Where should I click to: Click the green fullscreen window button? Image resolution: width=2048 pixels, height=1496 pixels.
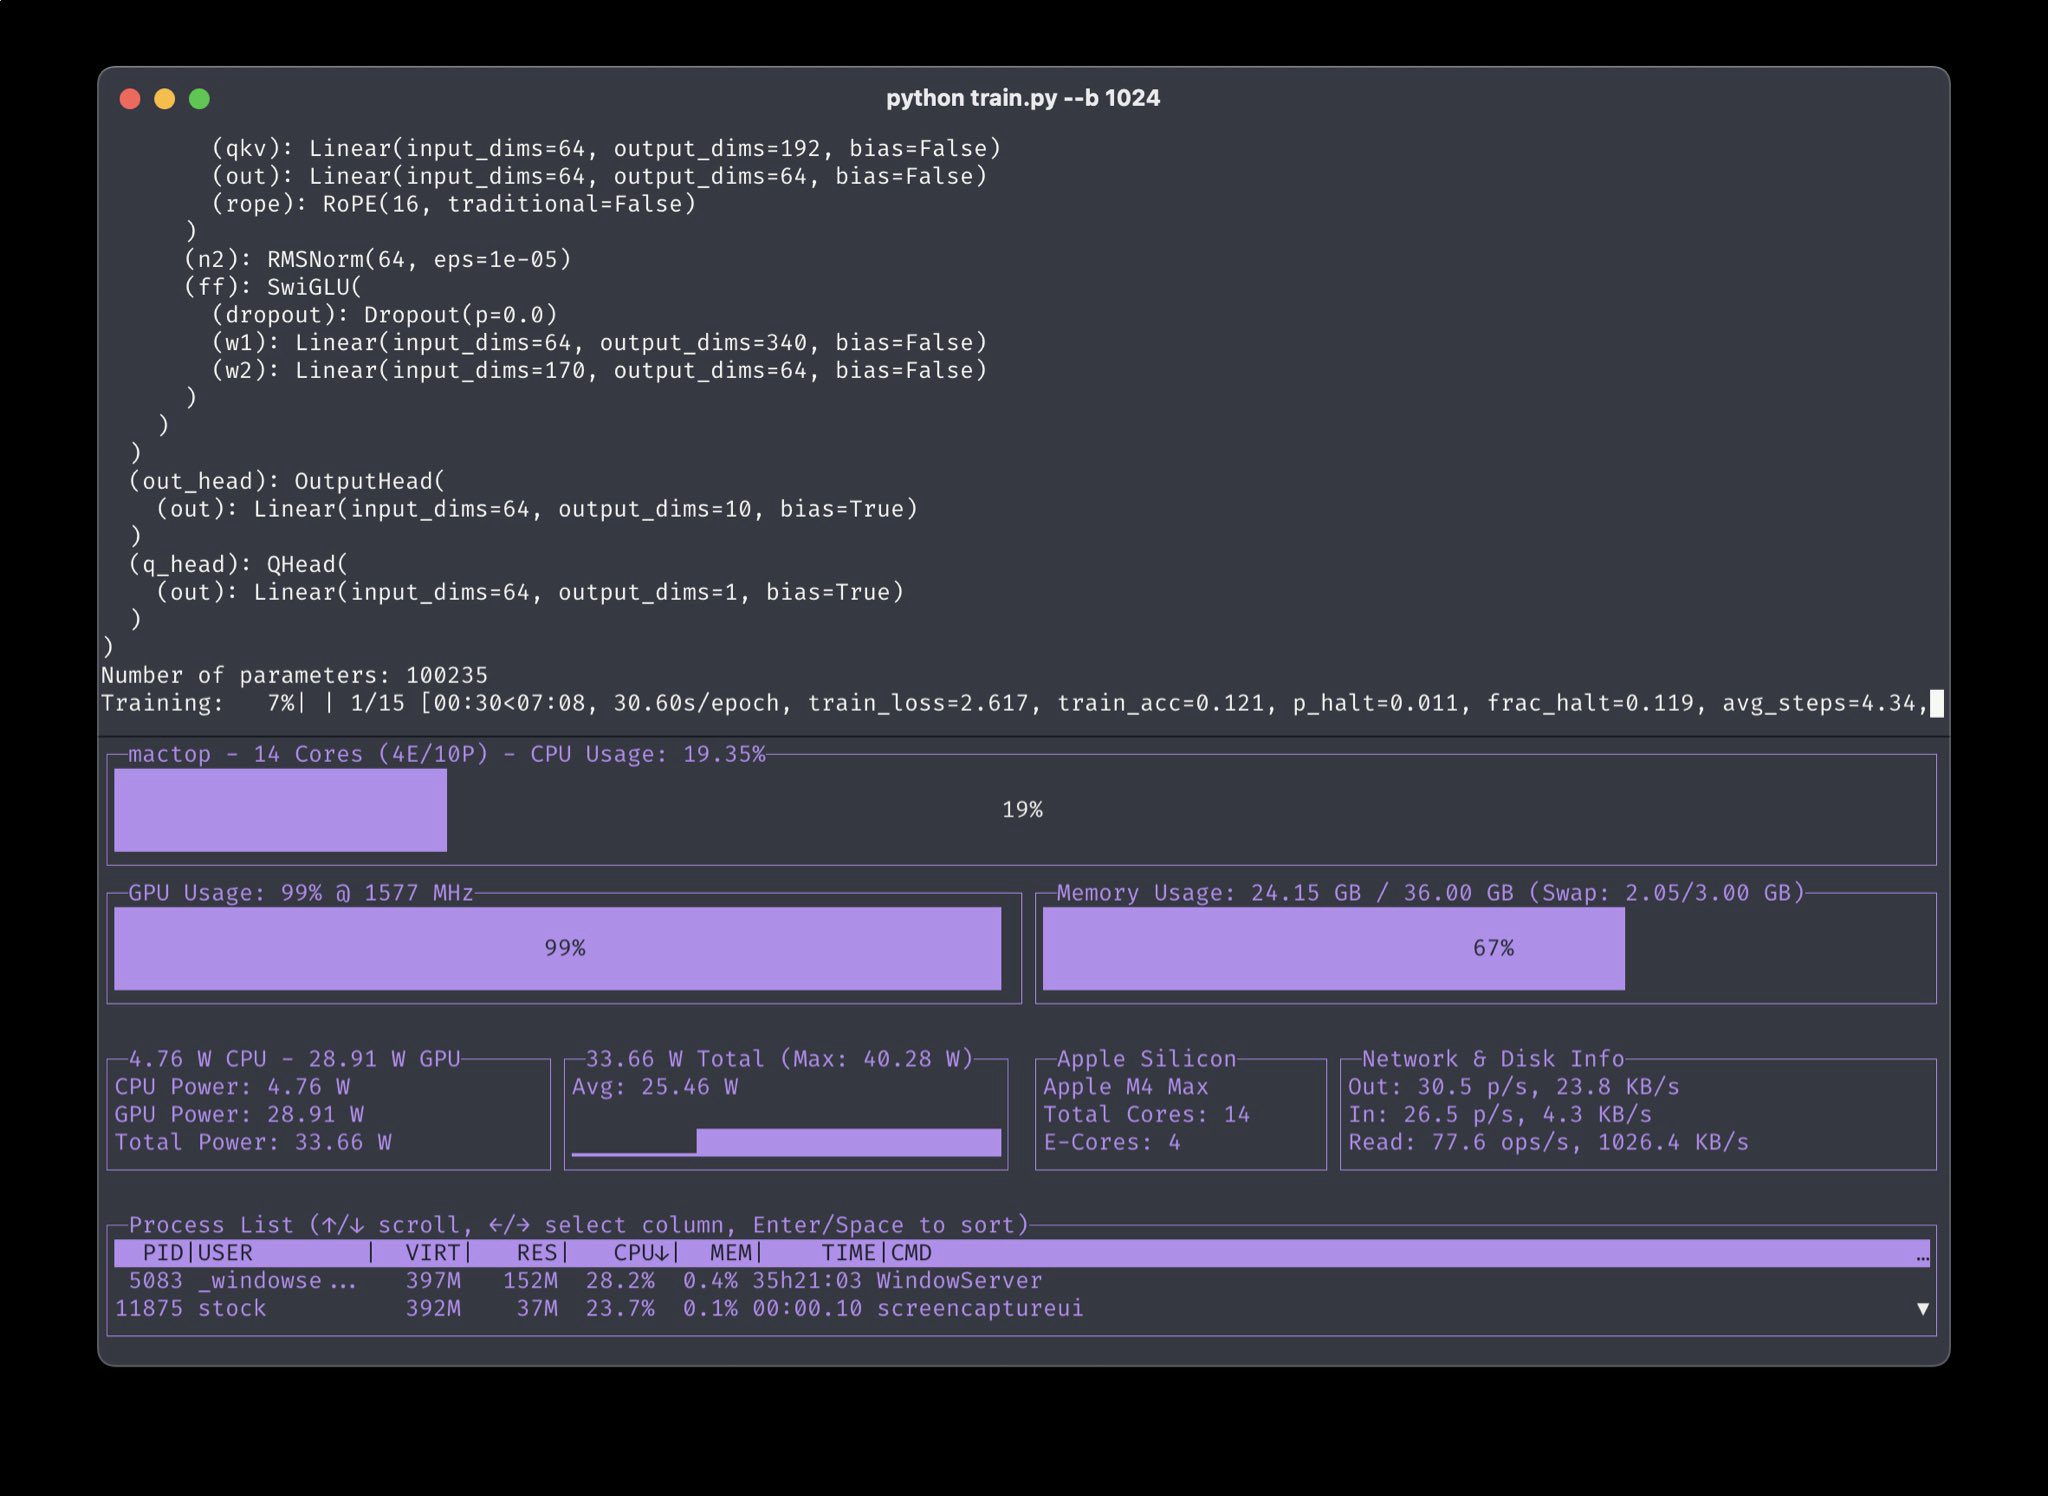pos(199,98)
